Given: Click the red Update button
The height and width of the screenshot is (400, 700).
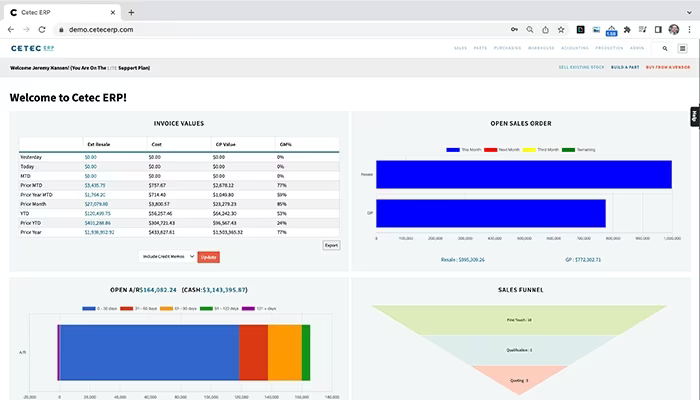Looking at the screenshot, I should click(x=208, y=257).
